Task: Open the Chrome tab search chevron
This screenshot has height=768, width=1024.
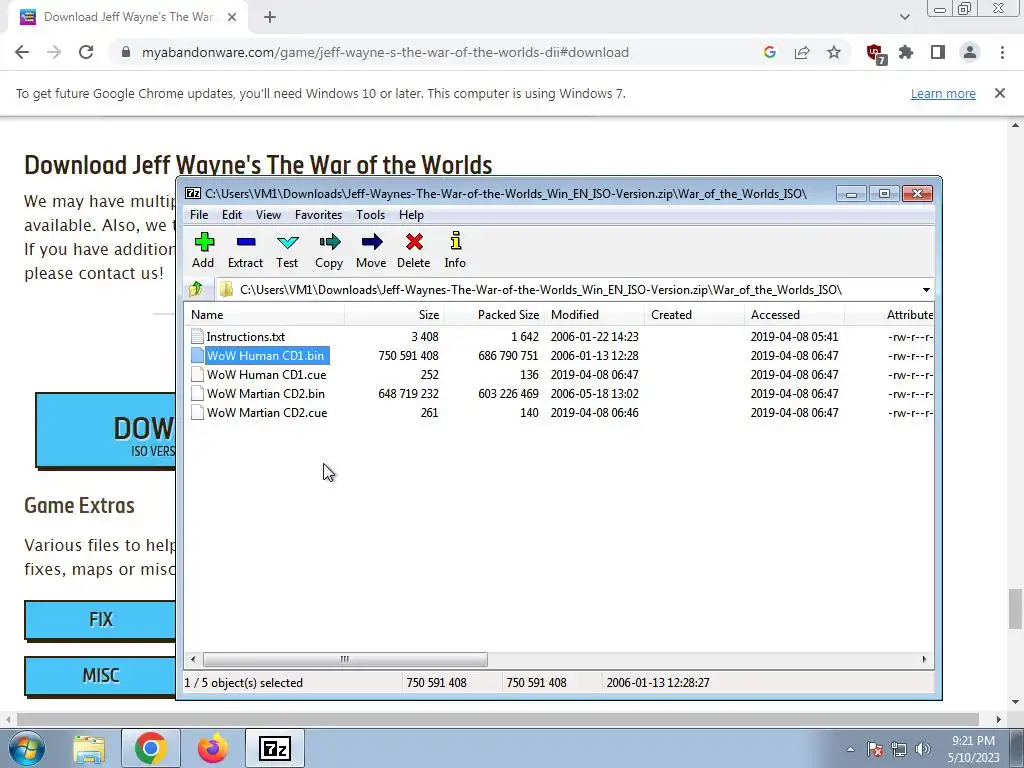Action: (x=904, y=17)
